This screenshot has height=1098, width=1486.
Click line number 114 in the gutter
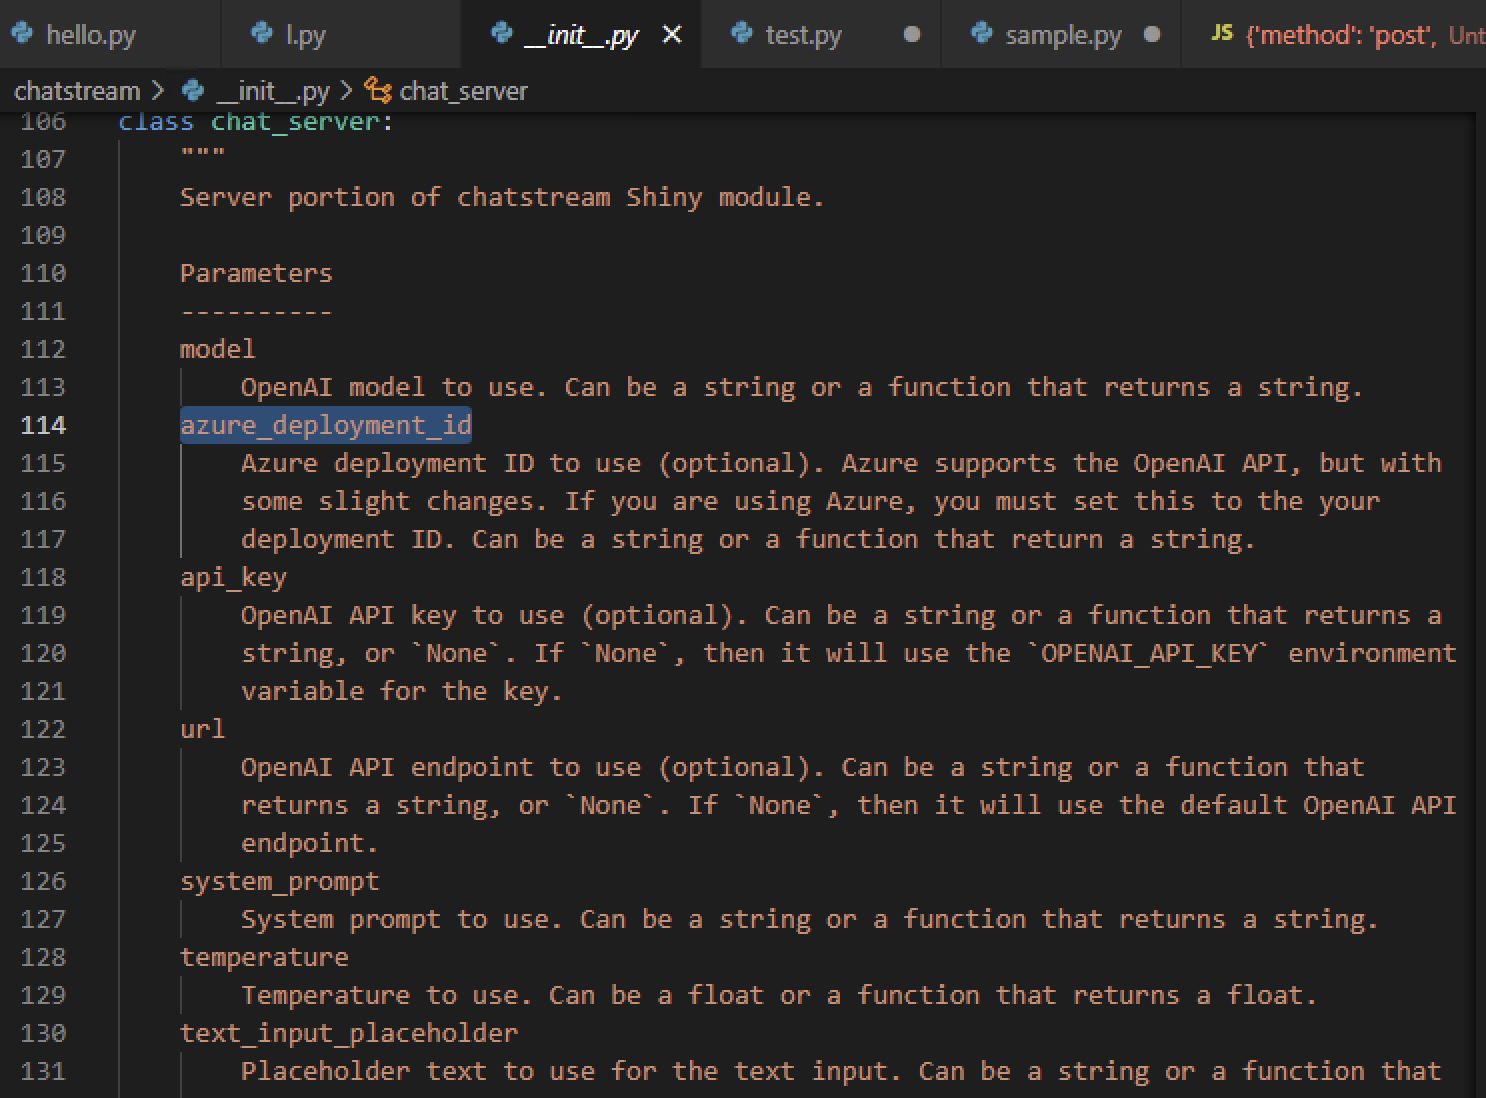coord(42,424)
